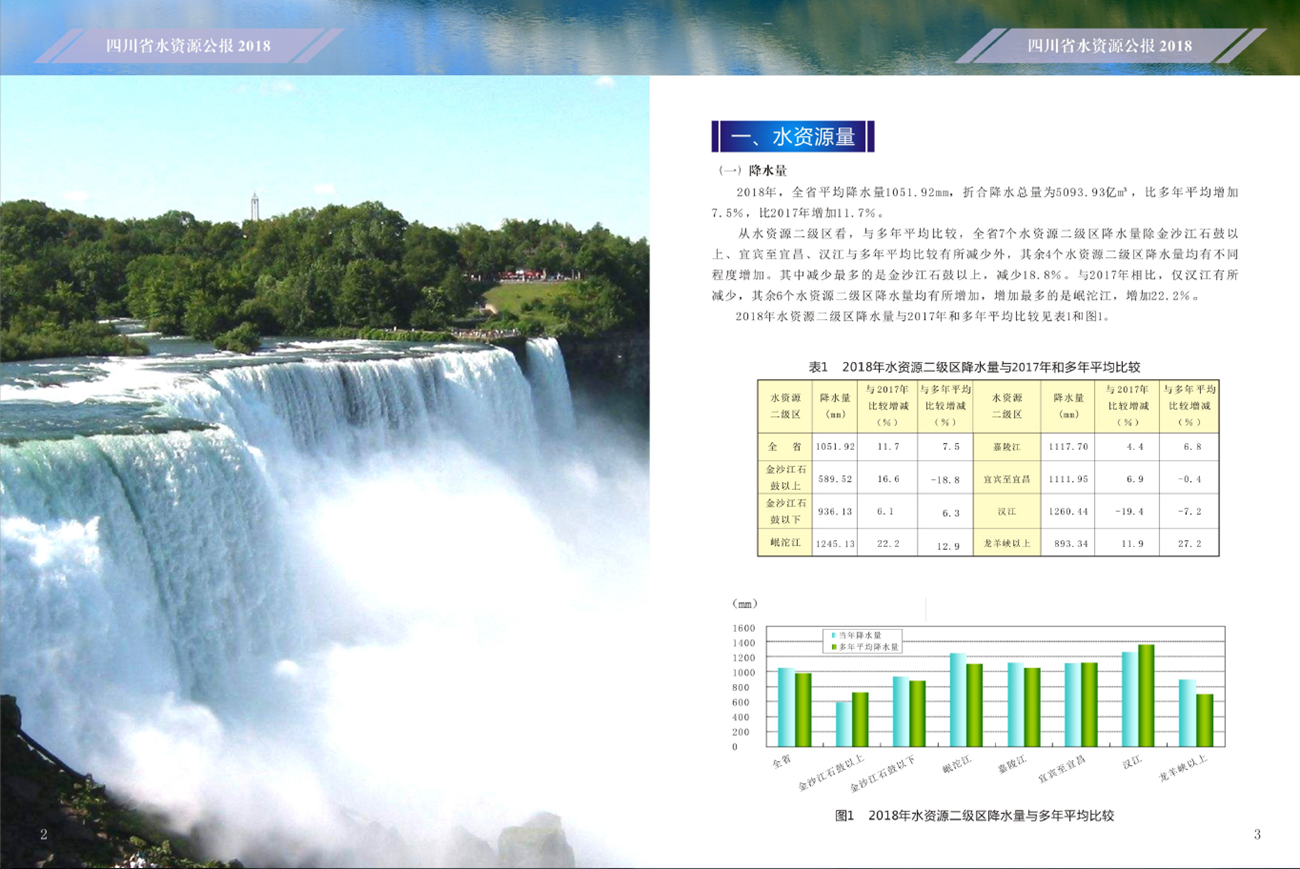Click the chart x-axis label 汉江

(1132, 763)
